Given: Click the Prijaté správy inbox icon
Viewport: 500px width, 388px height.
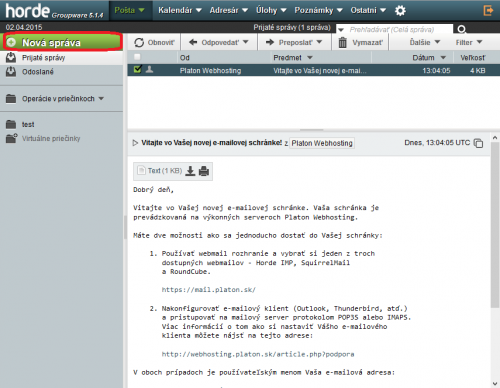Looking at the screenshot, I should (11, 57).
